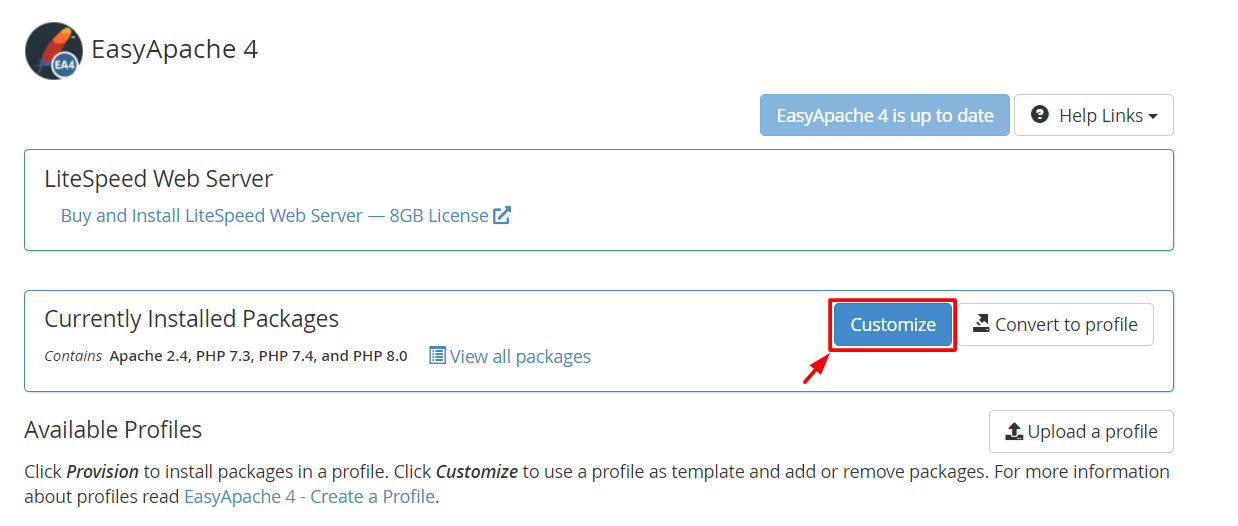Click the list icon beside View all packages
The width and height of the screenshot is (1238, 526).
[x=437, y=355]
